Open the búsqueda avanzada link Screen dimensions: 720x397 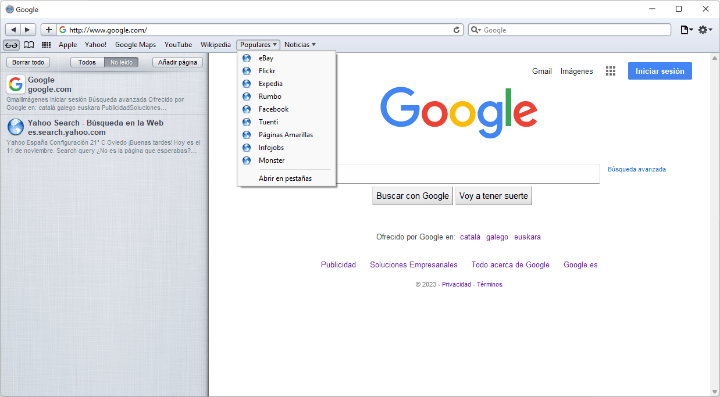[636, 169]
